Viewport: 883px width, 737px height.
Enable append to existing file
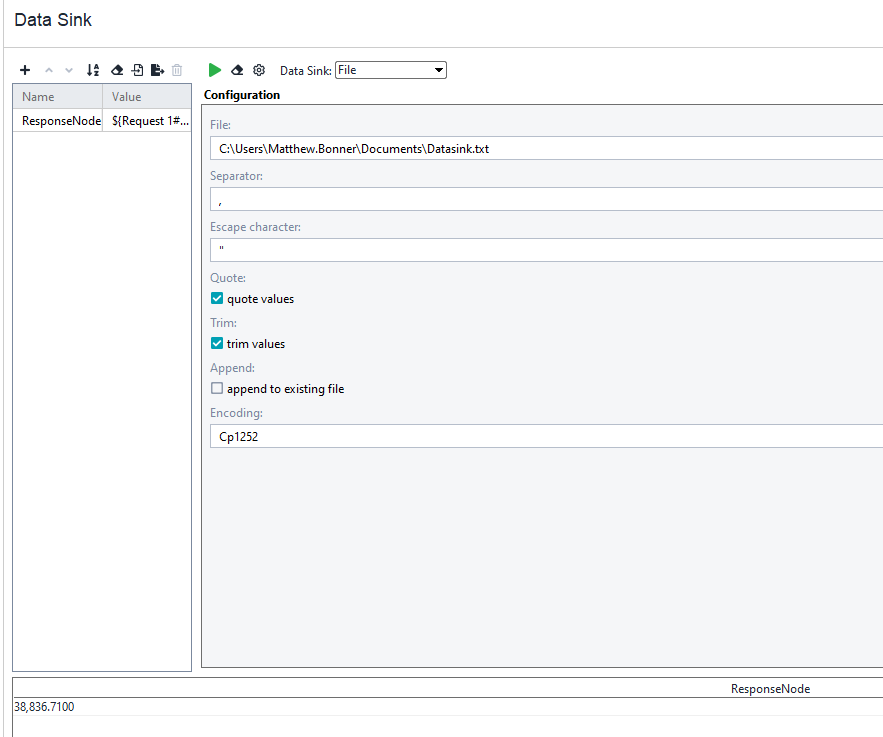coord(217,388)
